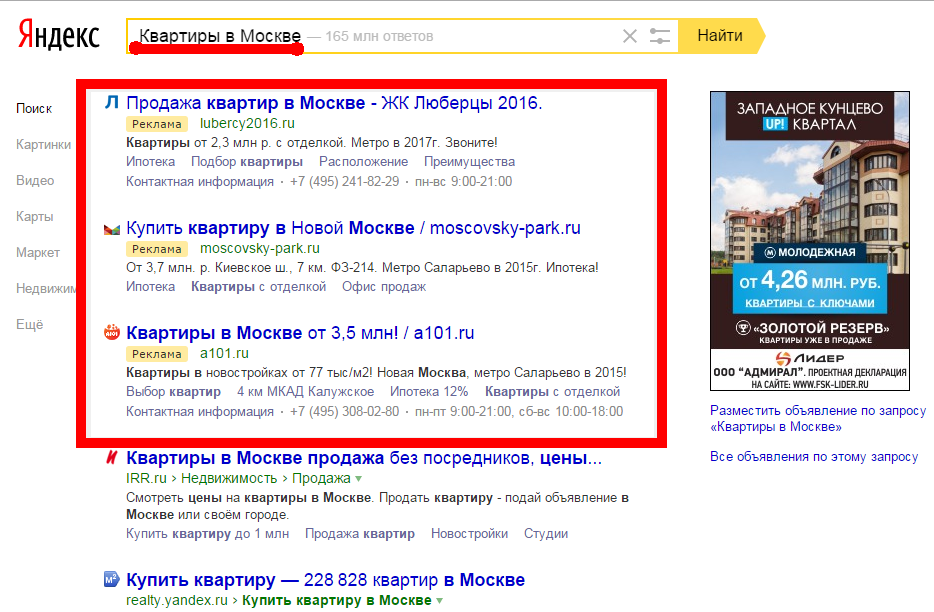
Task: Click the IRR.ru red favicon
Action: pyautogui.click(x=112, y=457)
